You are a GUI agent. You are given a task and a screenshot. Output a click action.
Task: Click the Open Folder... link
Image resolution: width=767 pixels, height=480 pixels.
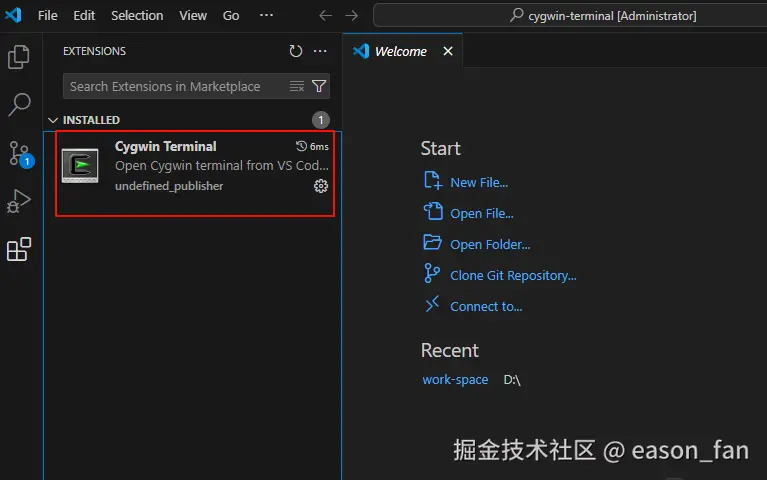[x=490, y=244]
